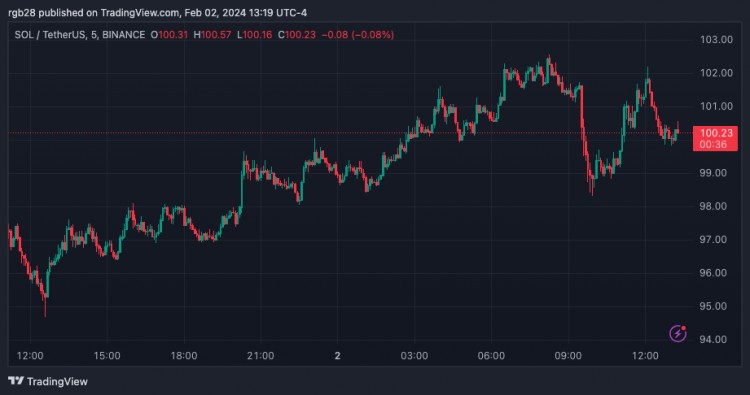Screen dimensions: 750x395
Task: Click the high price H100.57 value
Action: point(212,35)
